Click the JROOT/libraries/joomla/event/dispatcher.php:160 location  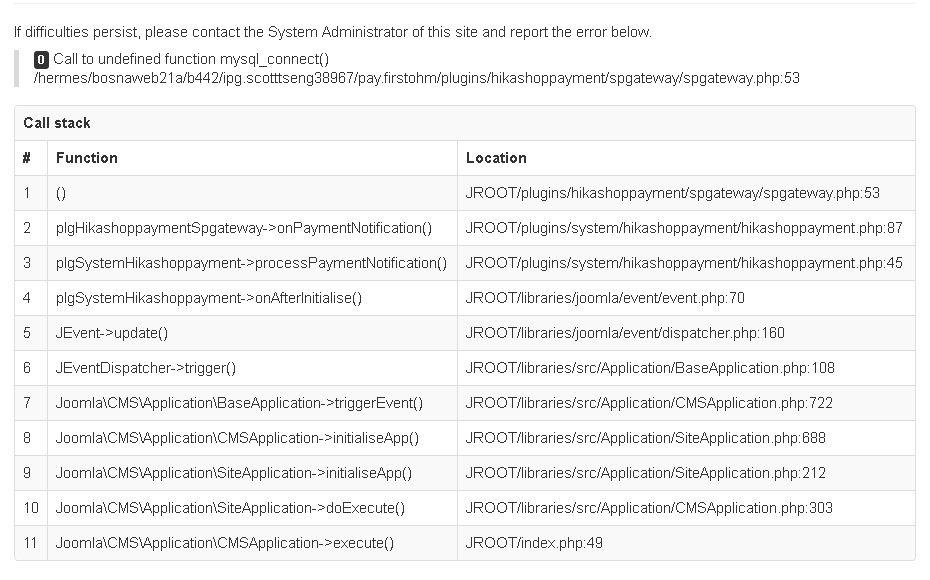[x=625, y=333]
